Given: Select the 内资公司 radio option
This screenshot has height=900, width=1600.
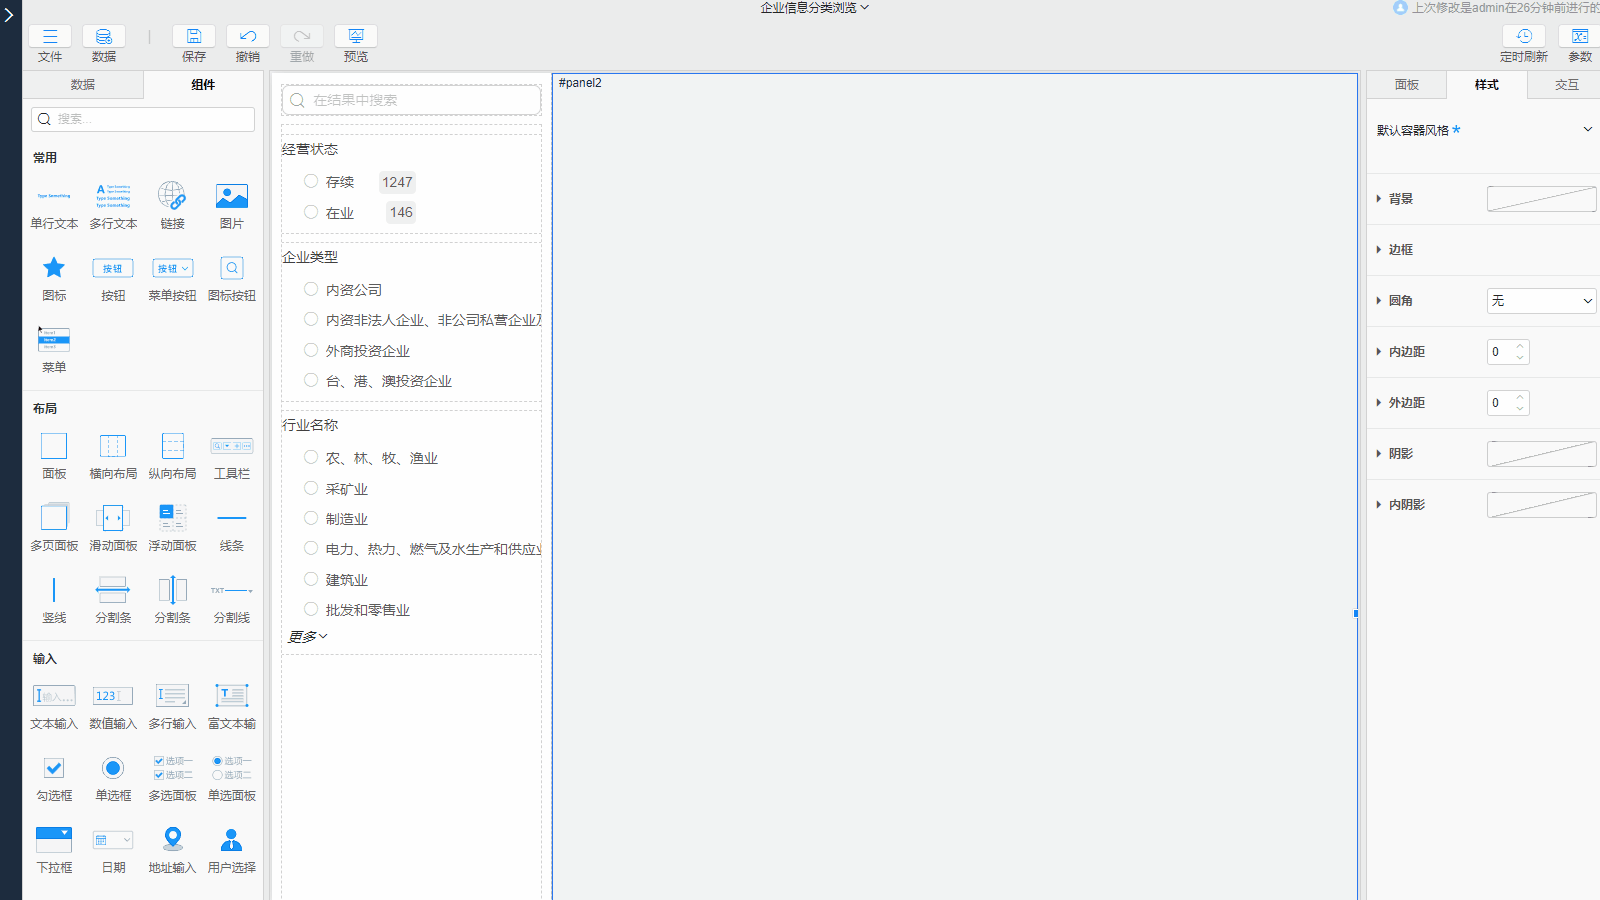Looking at the screenshot, I should [x=311, y=290].
